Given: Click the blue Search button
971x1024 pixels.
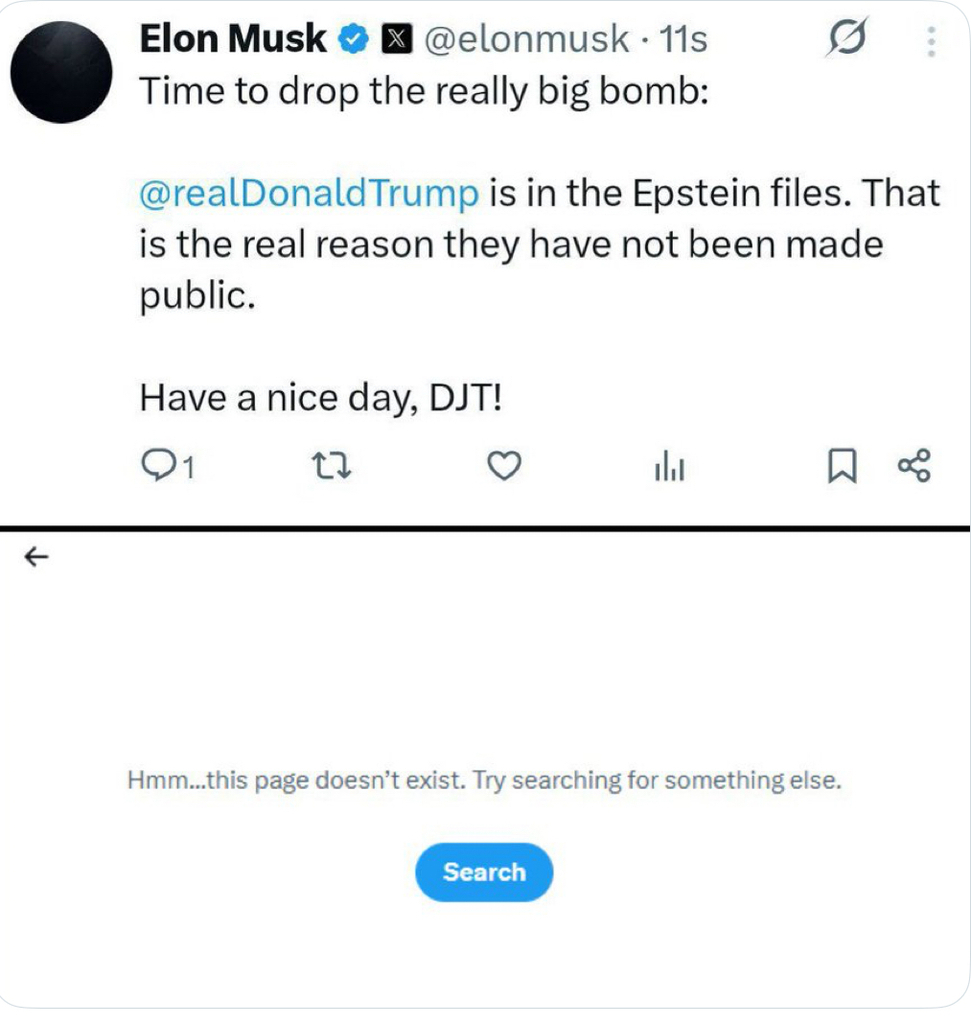Looking at the screenshot, I should click(484, 872).
